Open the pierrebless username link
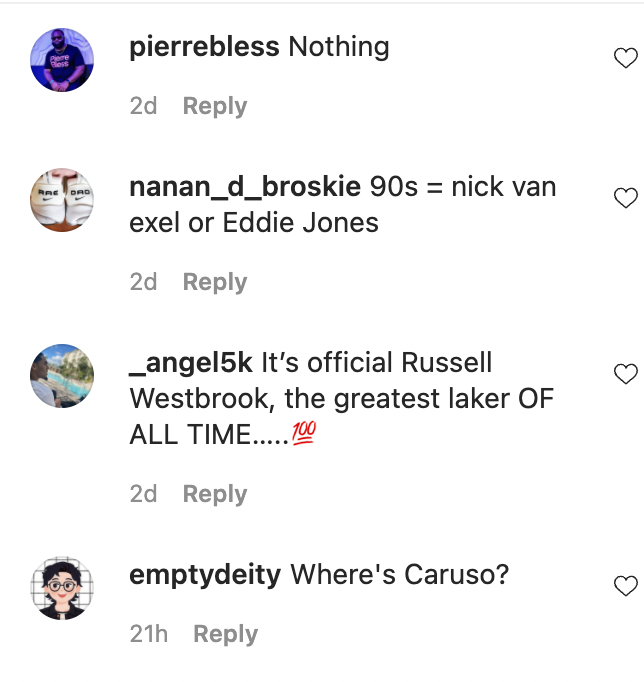Screen dimensions: 644x682 click(x=204, y=47)
